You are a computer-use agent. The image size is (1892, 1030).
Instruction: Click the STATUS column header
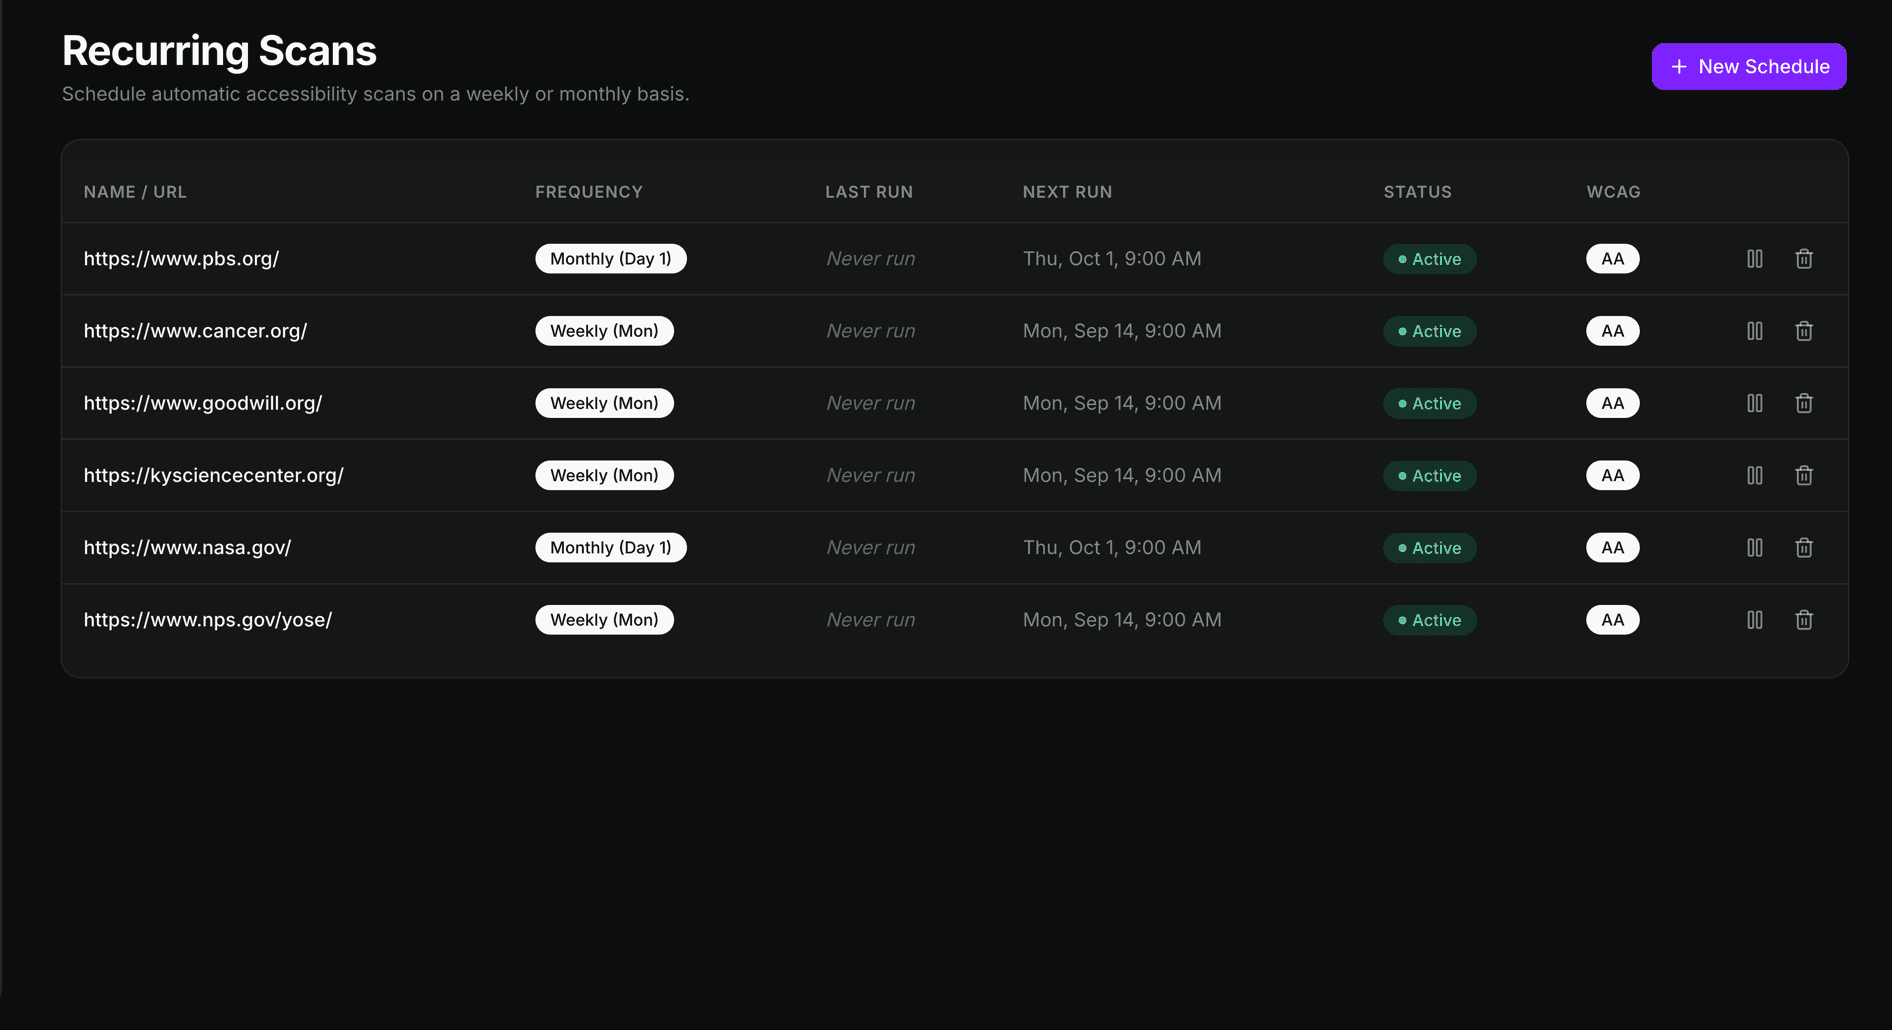click(1417, 192)
